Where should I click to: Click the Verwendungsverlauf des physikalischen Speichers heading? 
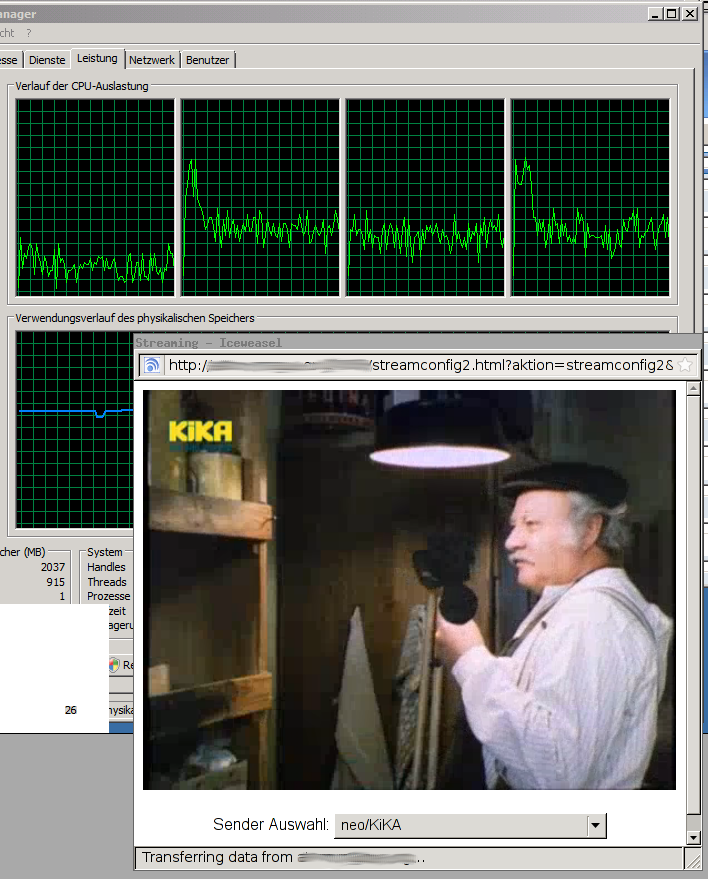click(135, 318)
